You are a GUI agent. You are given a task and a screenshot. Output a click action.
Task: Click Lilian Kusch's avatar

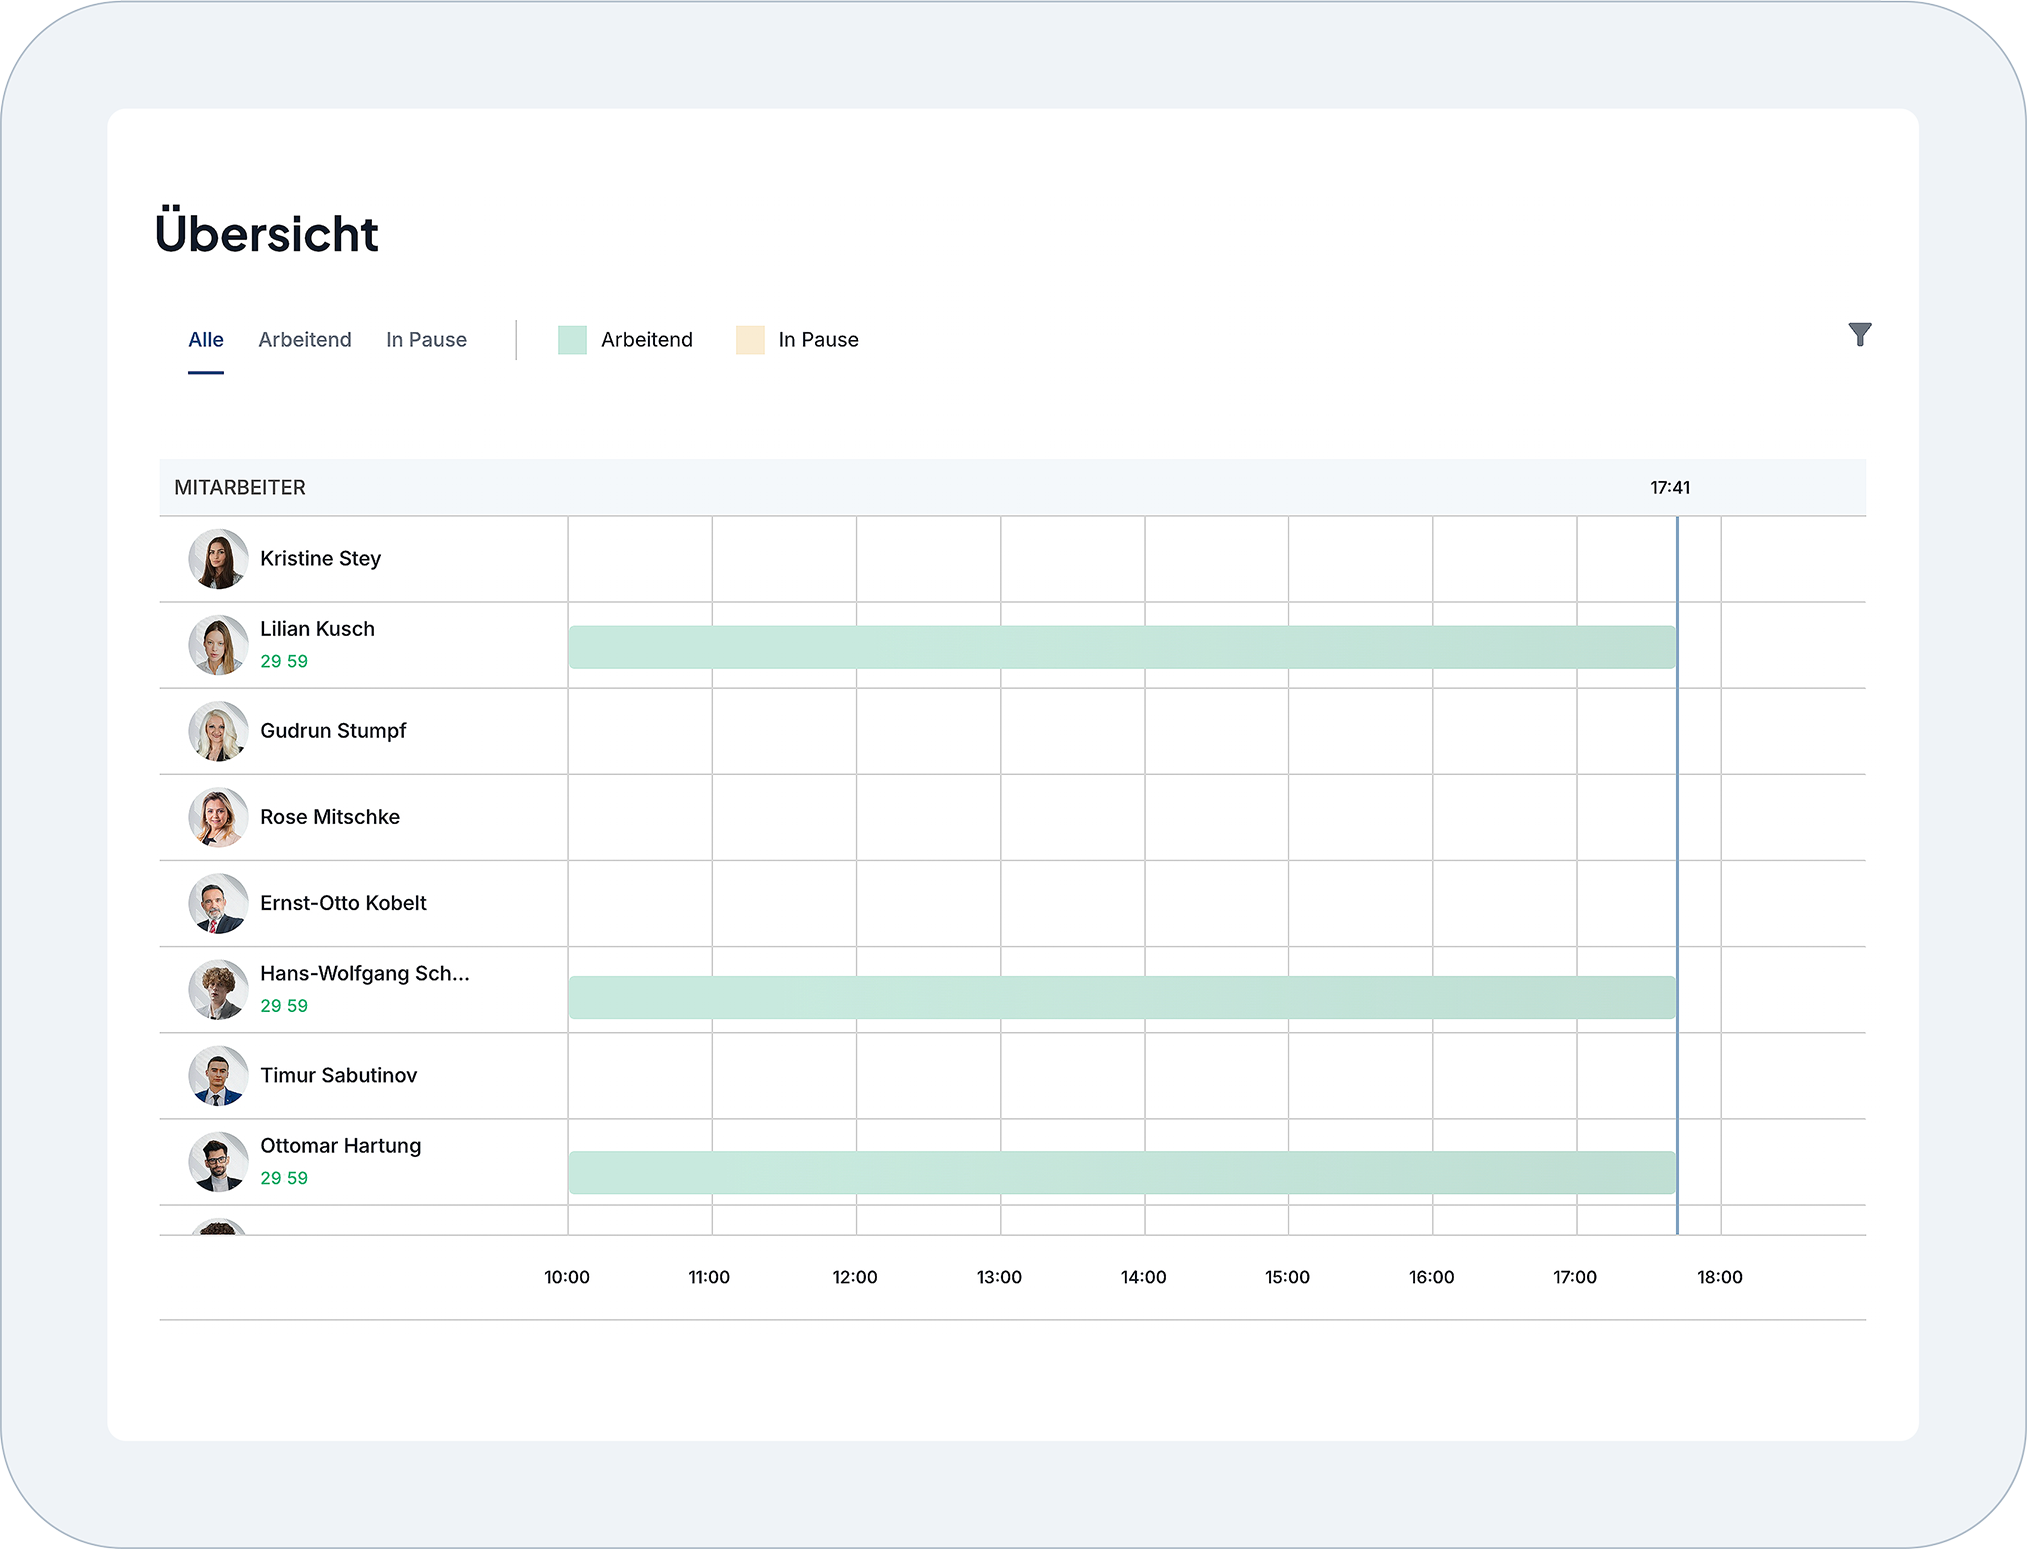(x=218, y=645)
